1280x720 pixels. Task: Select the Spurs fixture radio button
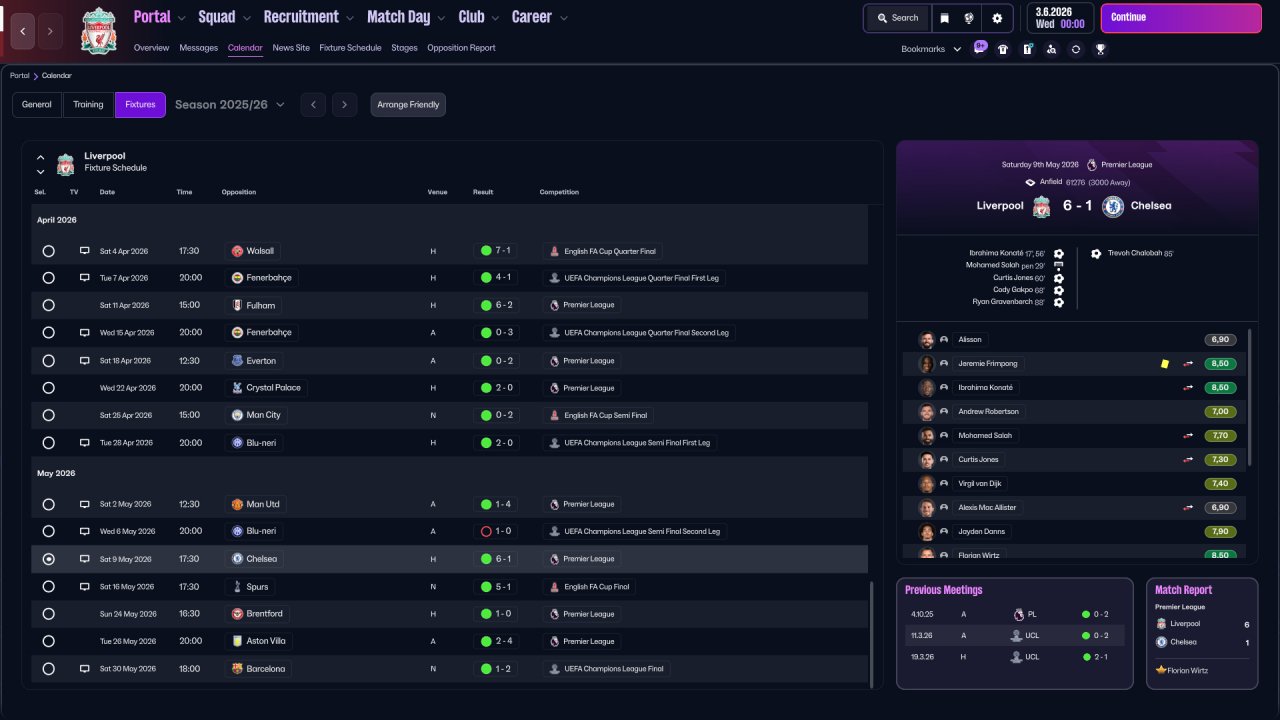click(49, 587)
